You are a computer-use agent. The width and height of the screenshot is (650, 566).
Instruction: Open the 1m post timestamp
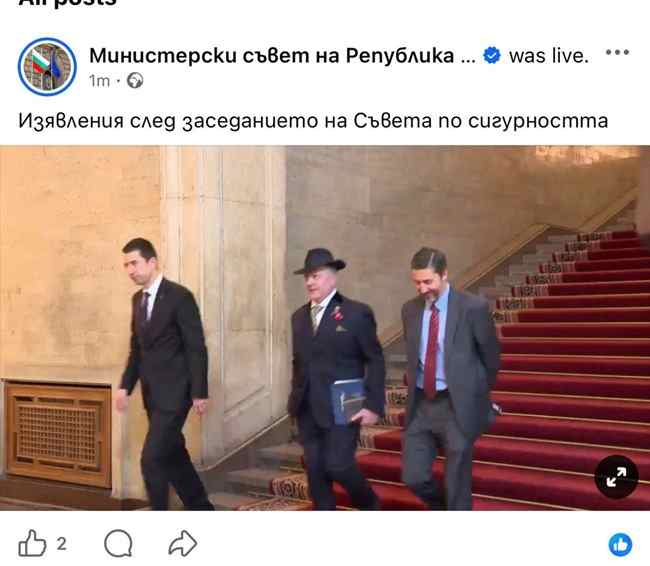click(99, 81)
